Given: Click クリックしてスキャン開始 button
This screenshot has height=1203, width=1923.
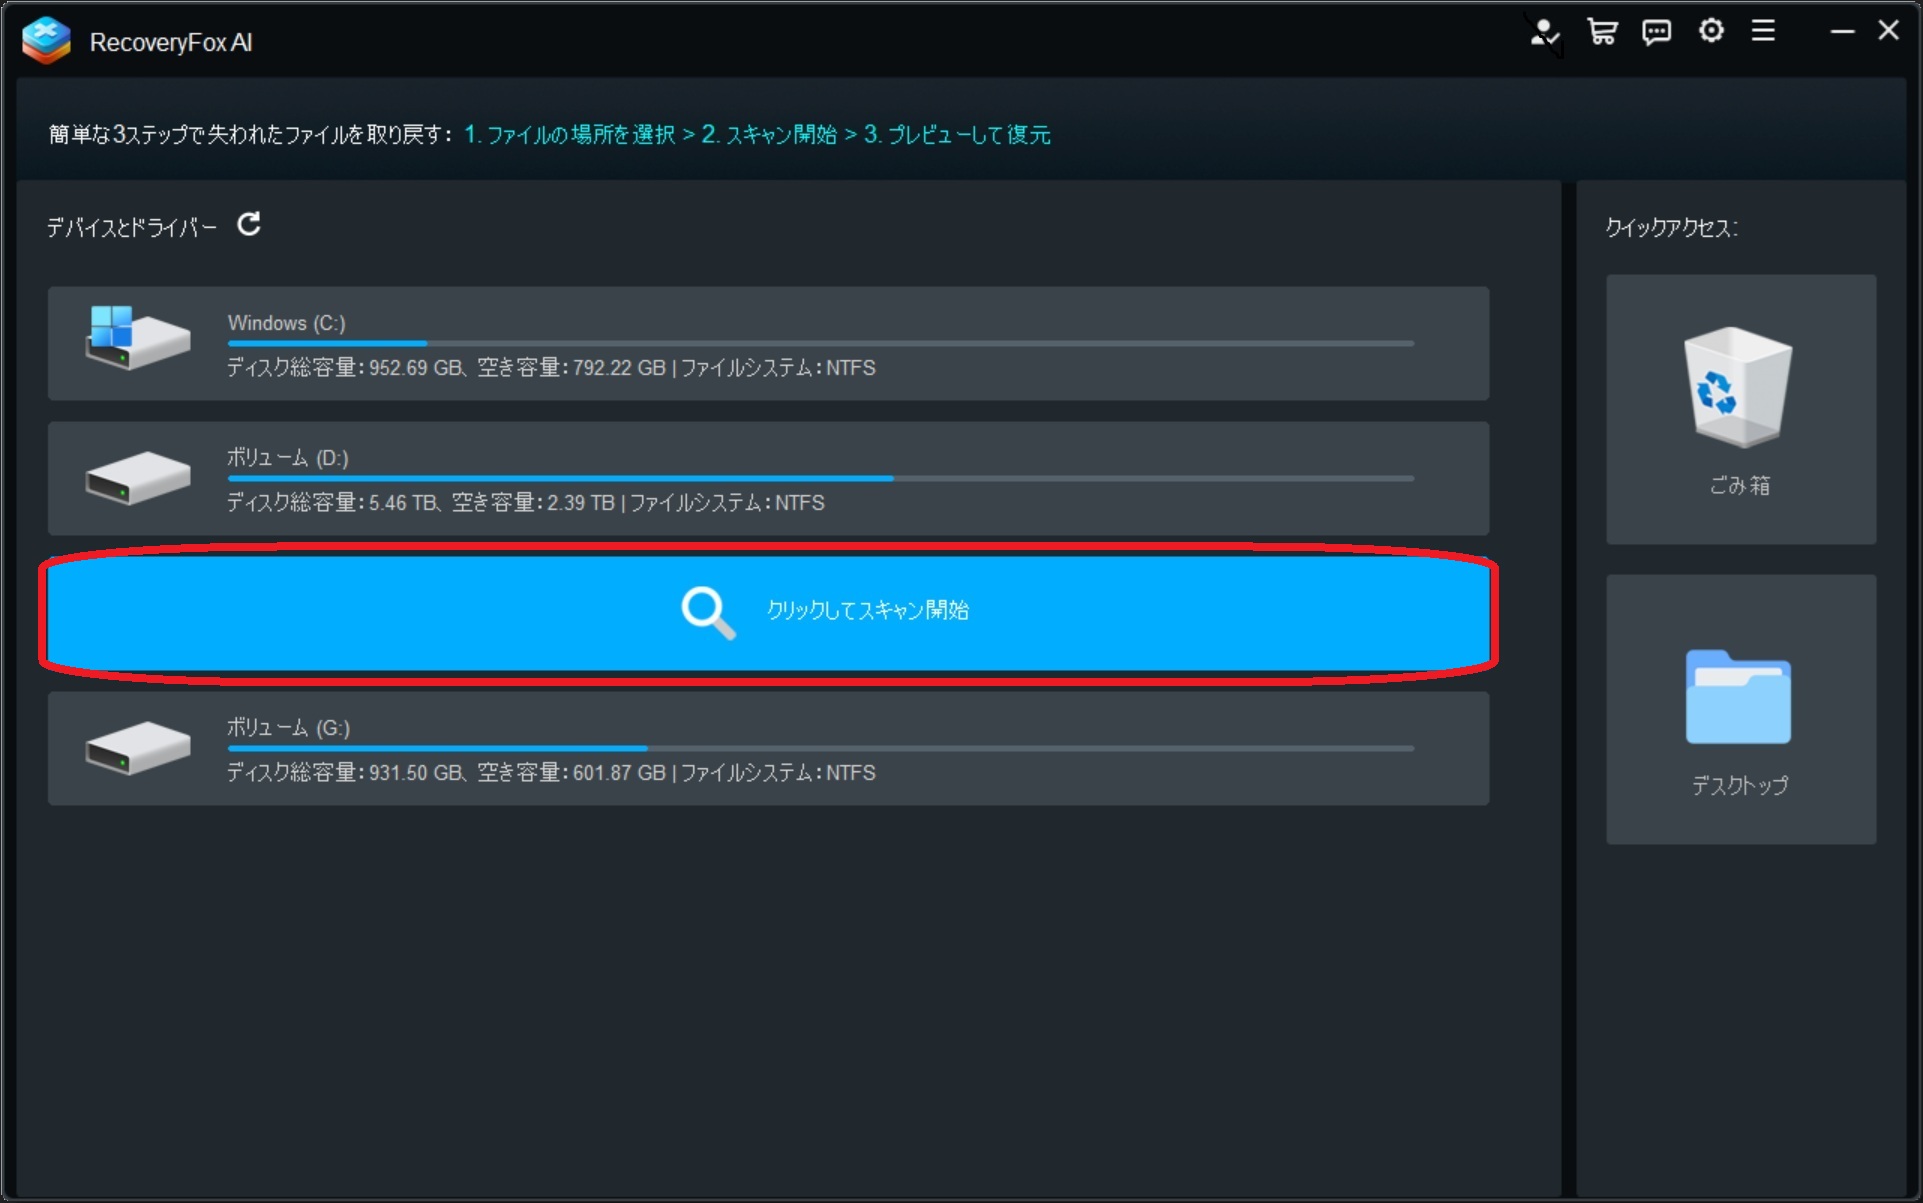Looking at the screenshot, I should pos(768,613).
